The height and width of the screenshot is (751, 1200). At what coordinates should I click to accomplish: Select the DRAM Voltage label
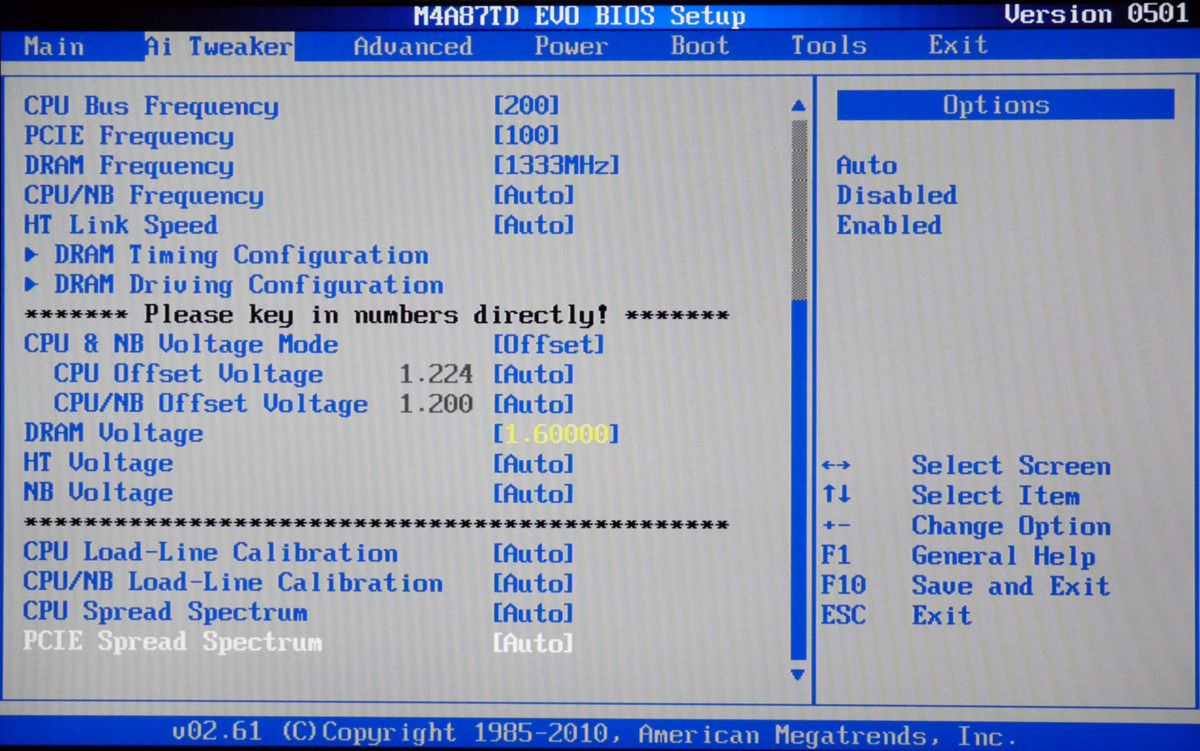114,434
